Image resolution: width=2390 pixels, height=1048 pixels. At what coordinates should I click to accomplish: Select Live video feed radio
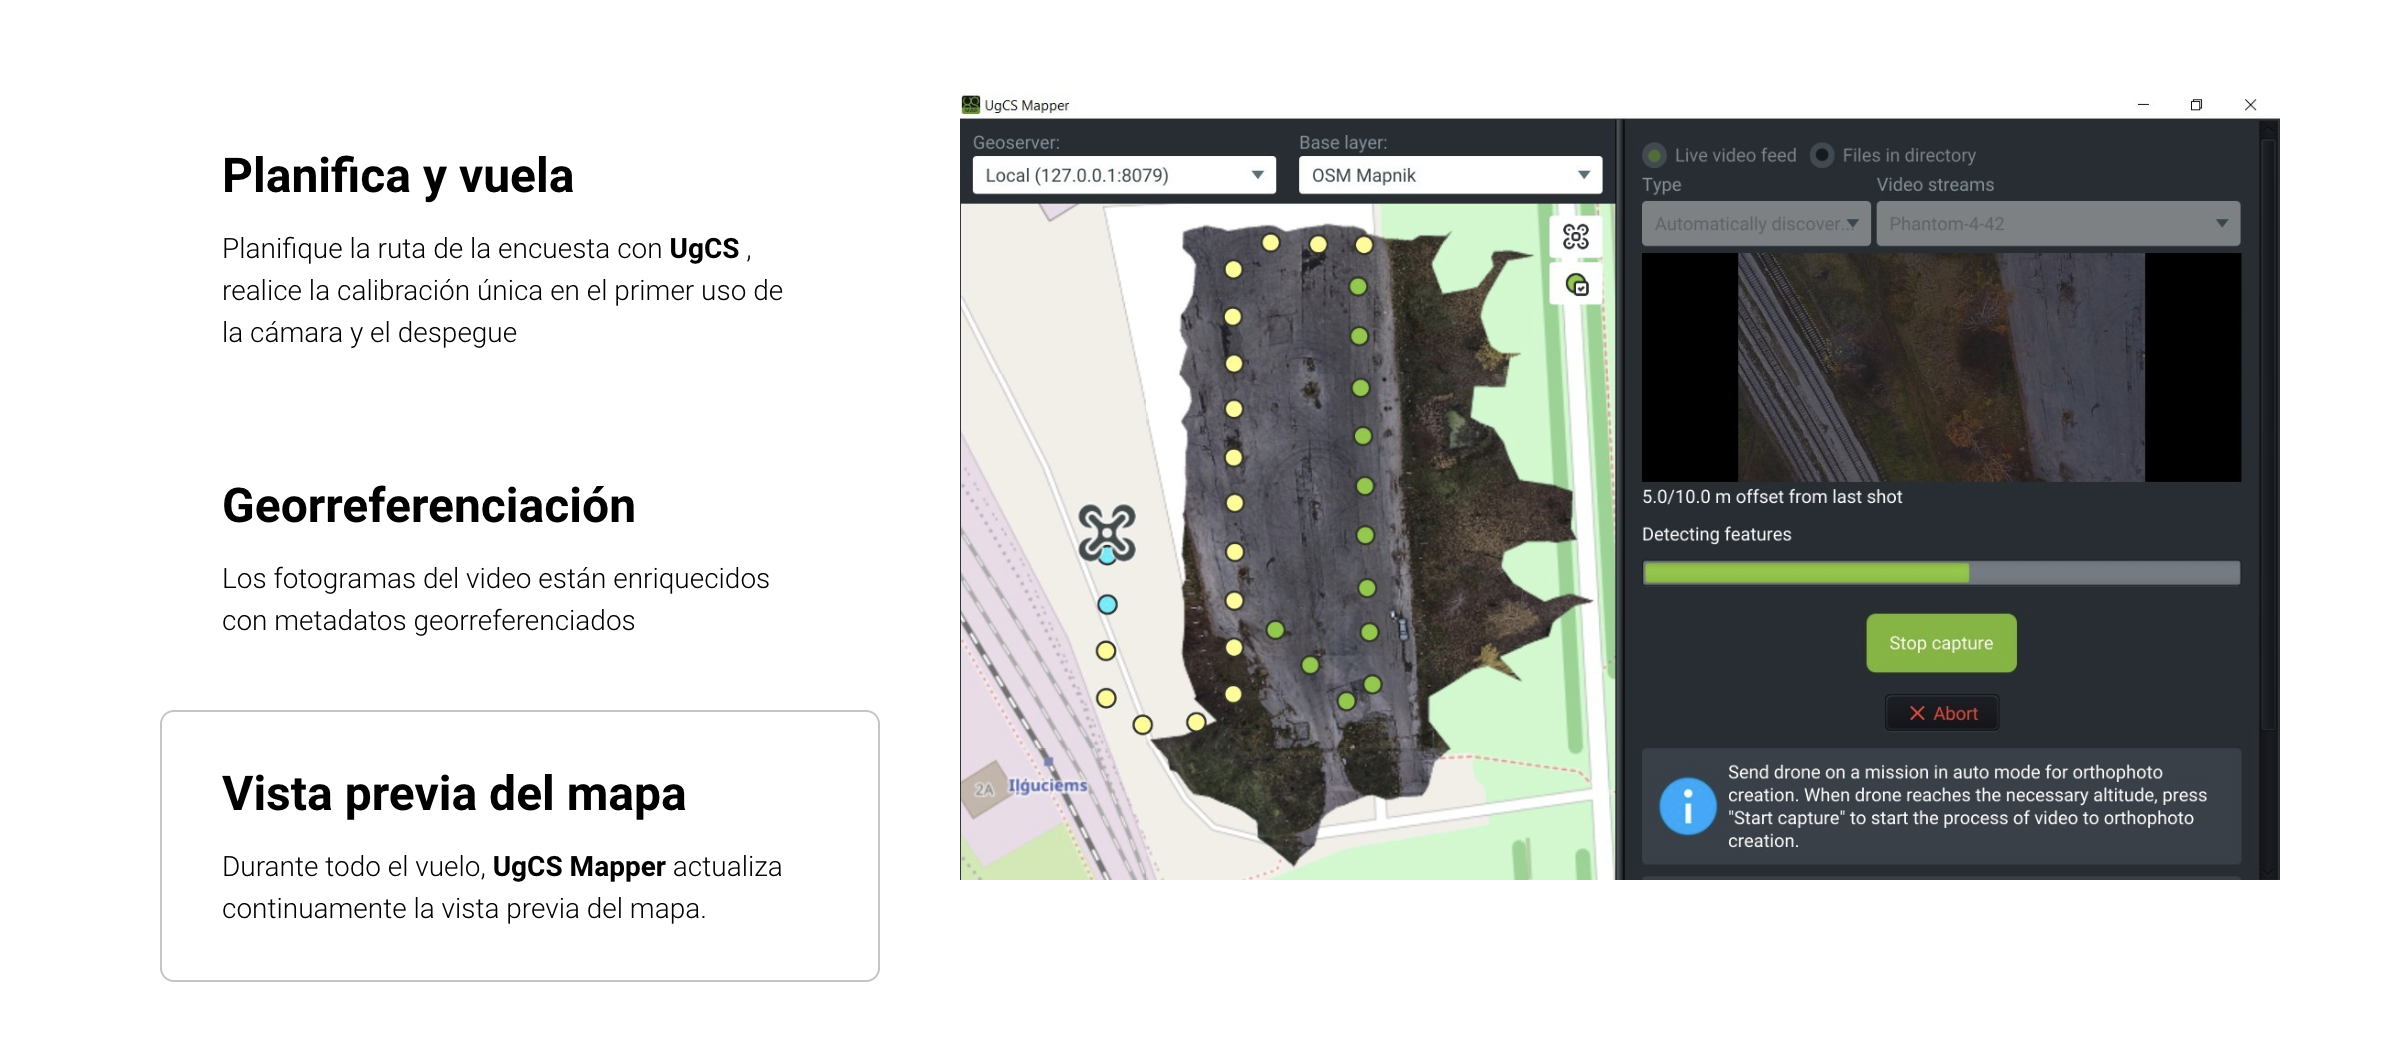pos(1654,155)
